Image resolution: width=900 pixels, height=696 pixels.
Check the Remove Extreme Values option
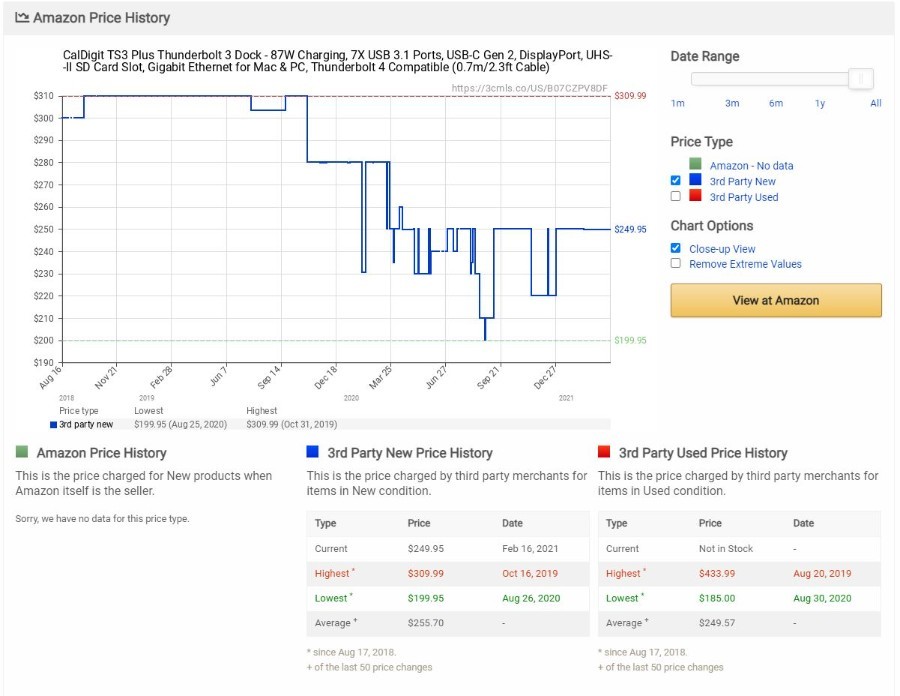tap(676, 263)
